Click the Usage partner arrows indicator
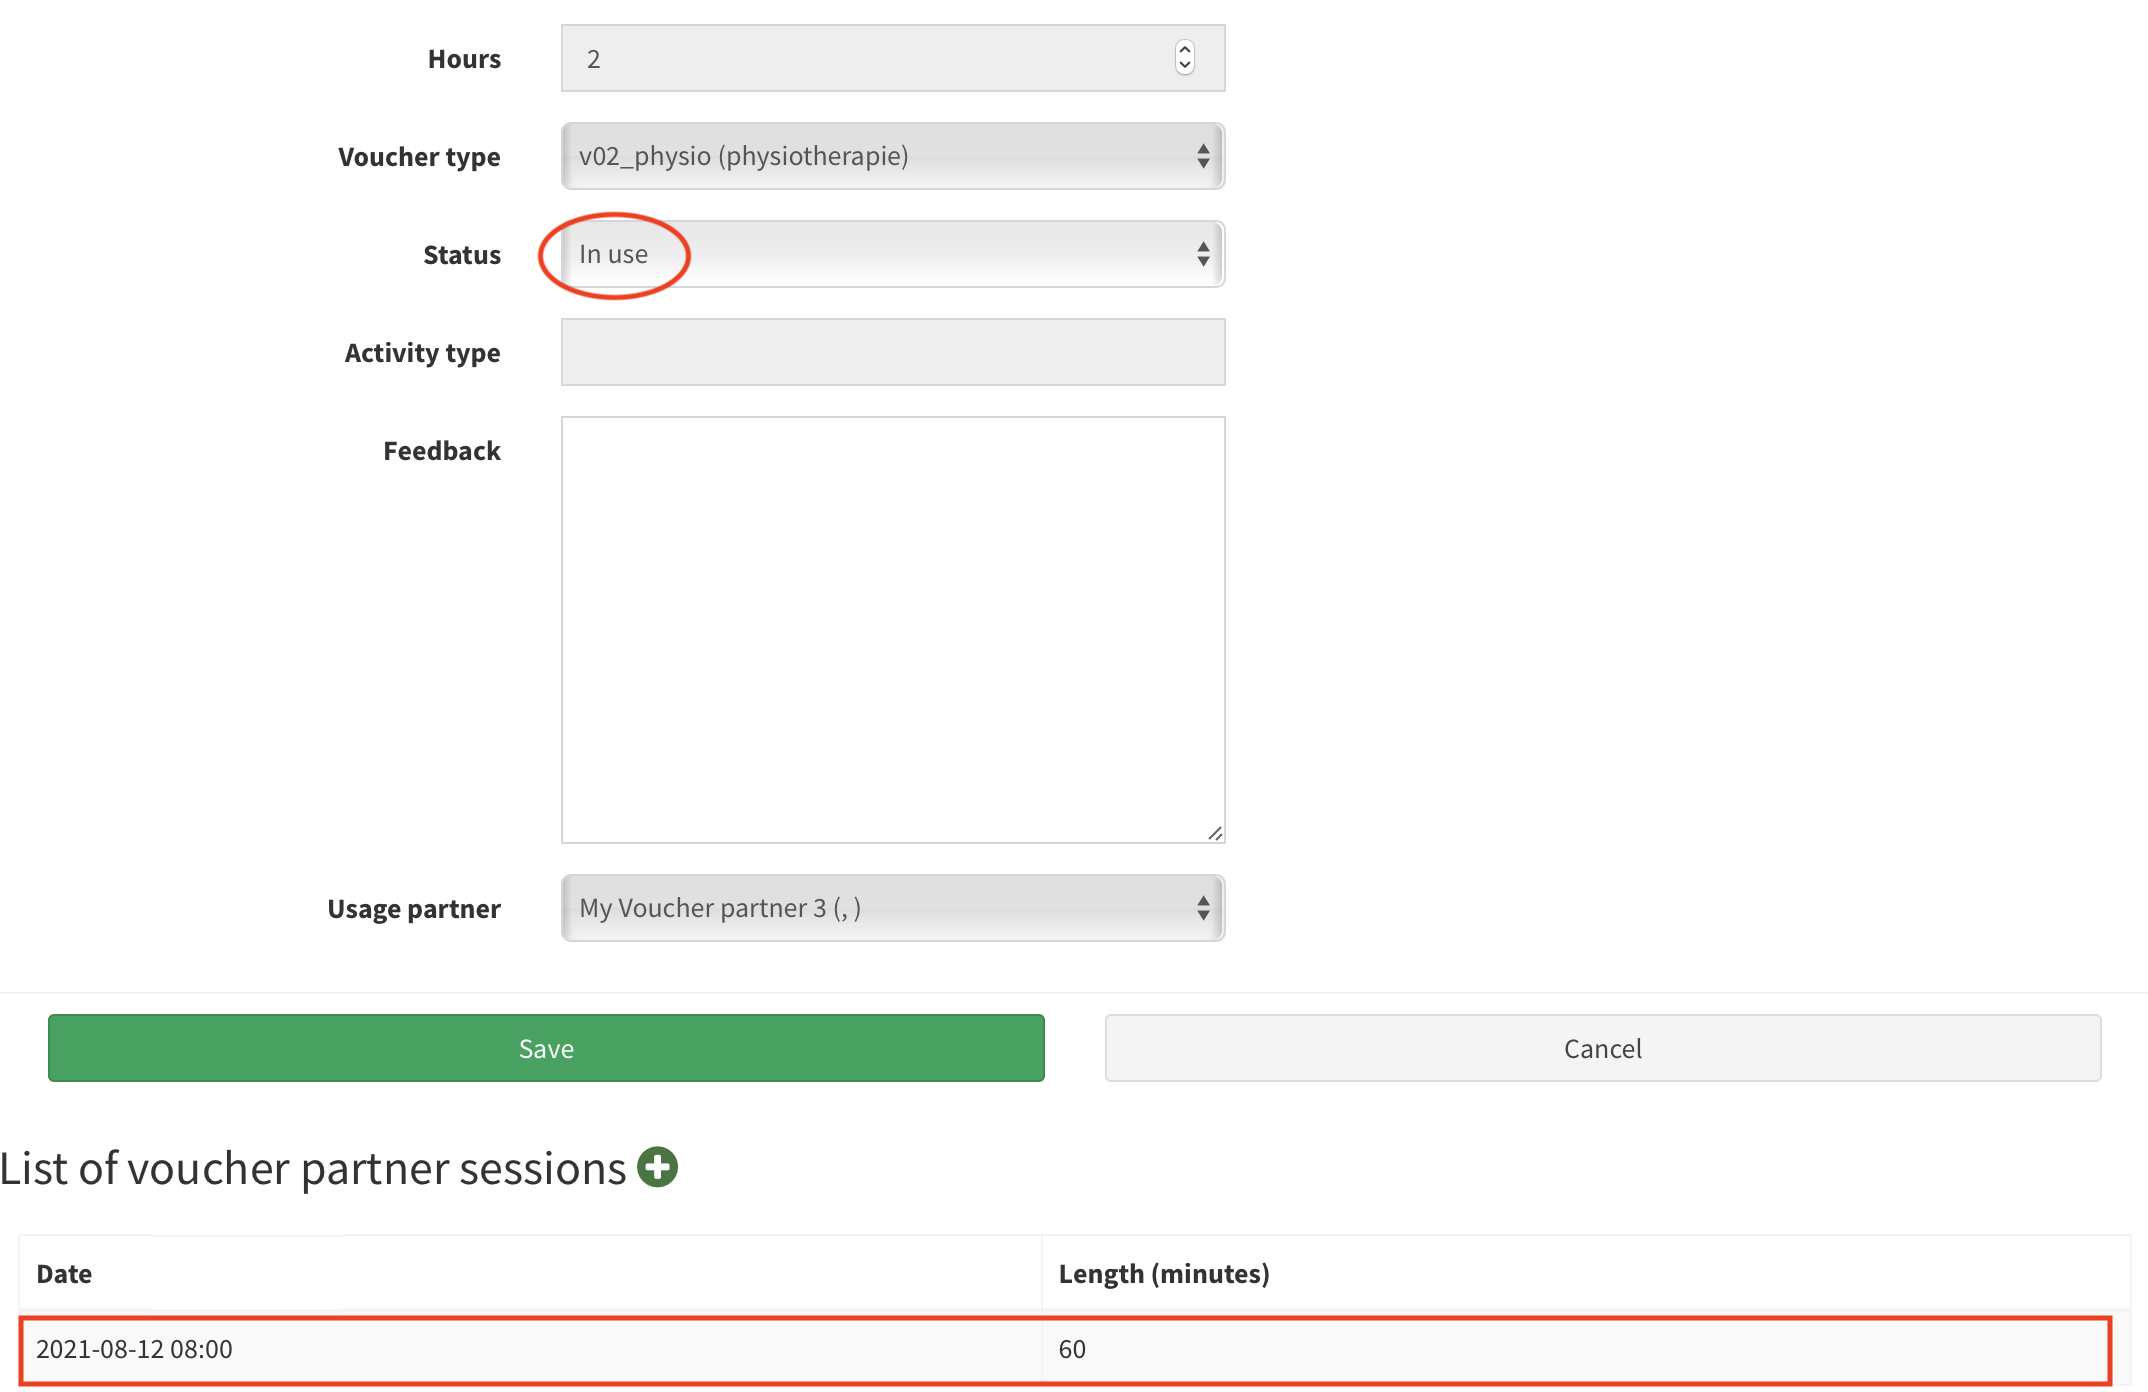The image size is (2148, 1392). coord(1203,908)
